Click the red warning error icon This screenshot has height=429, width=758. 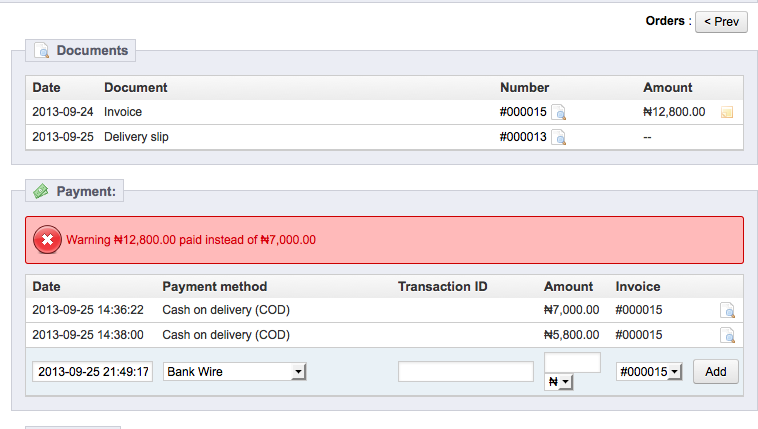pos(47,240)
